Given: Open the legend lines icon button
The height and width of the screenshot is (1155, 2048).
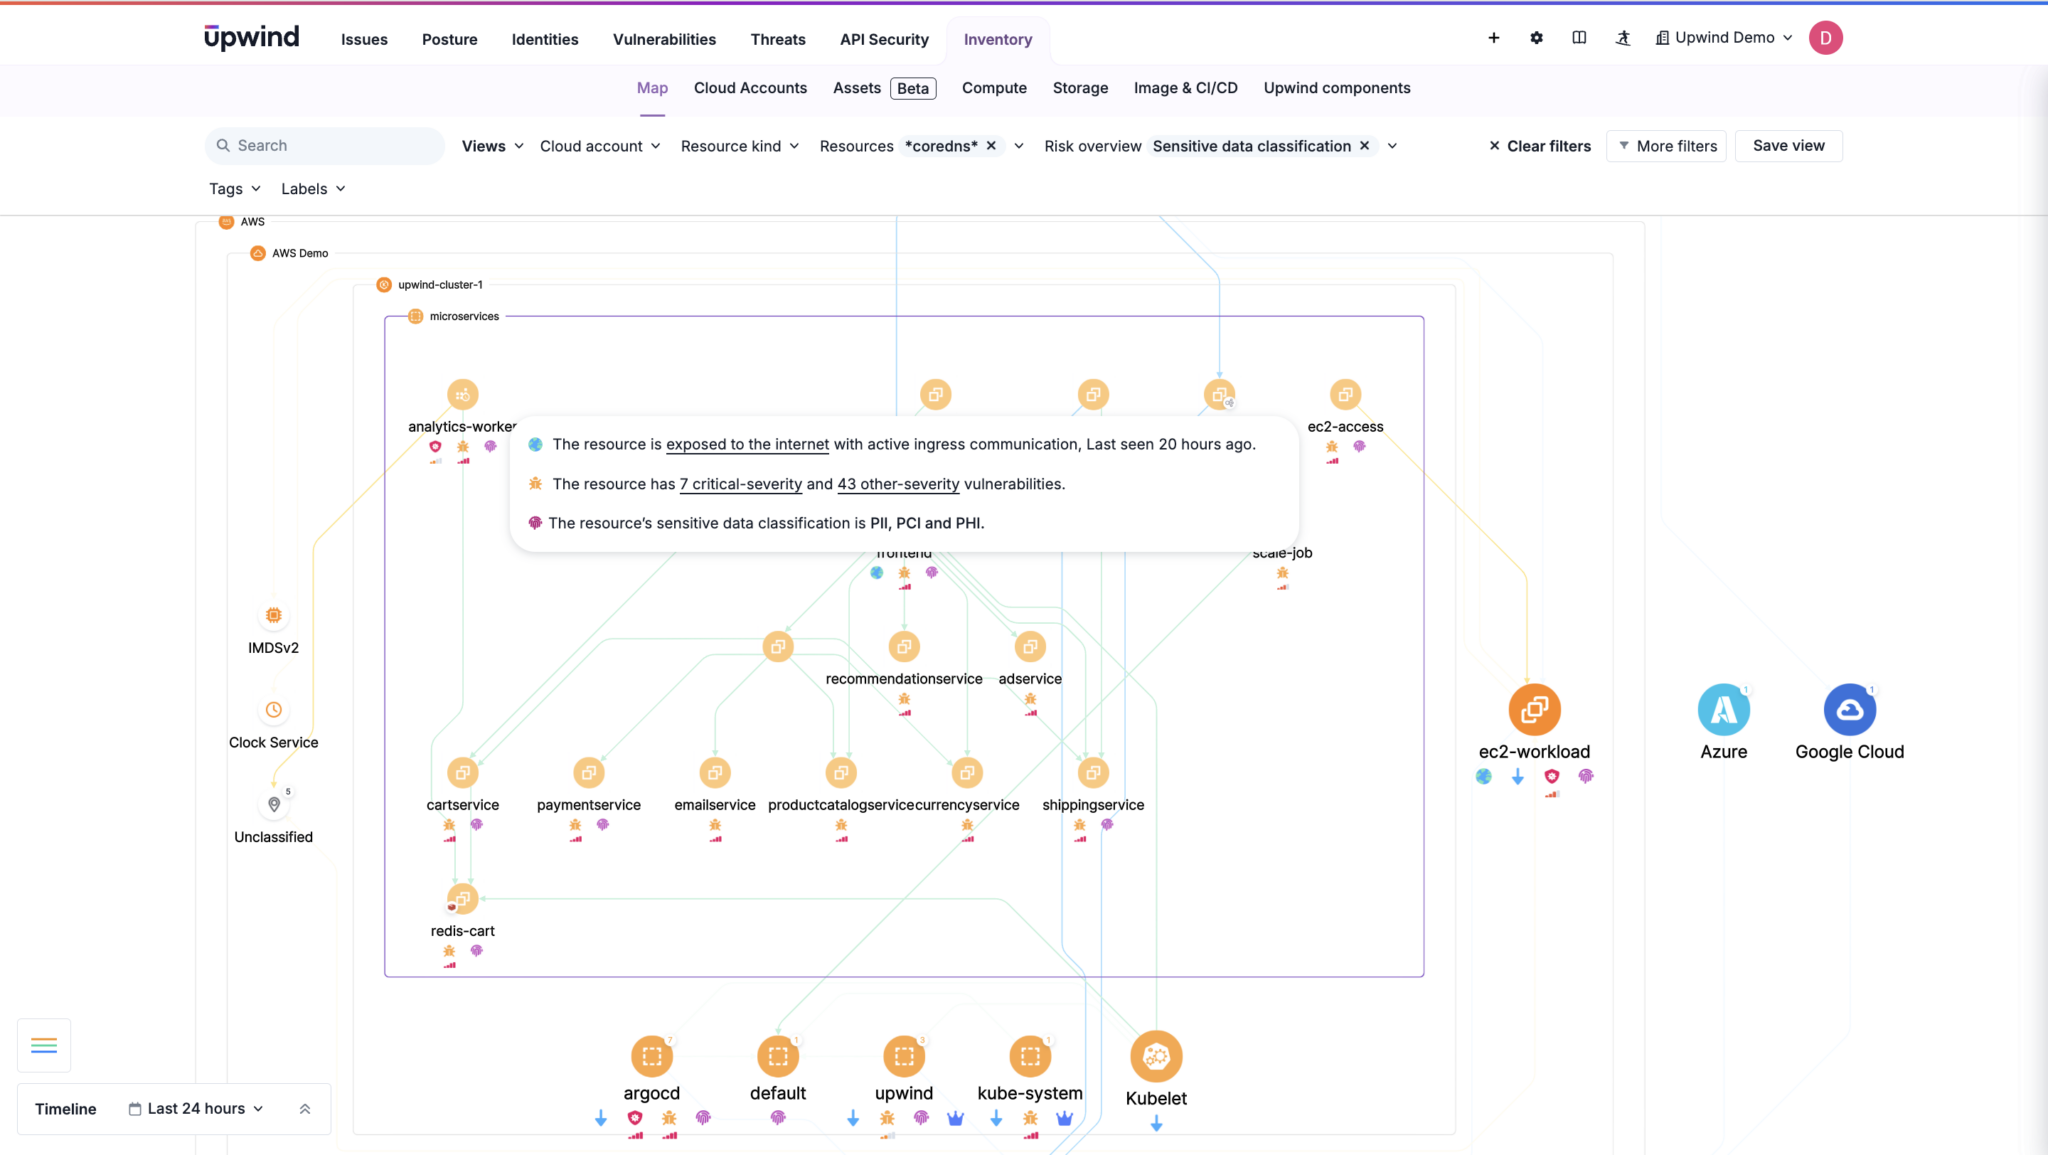Looking at the screenshot, I should tap(44, 1045).
